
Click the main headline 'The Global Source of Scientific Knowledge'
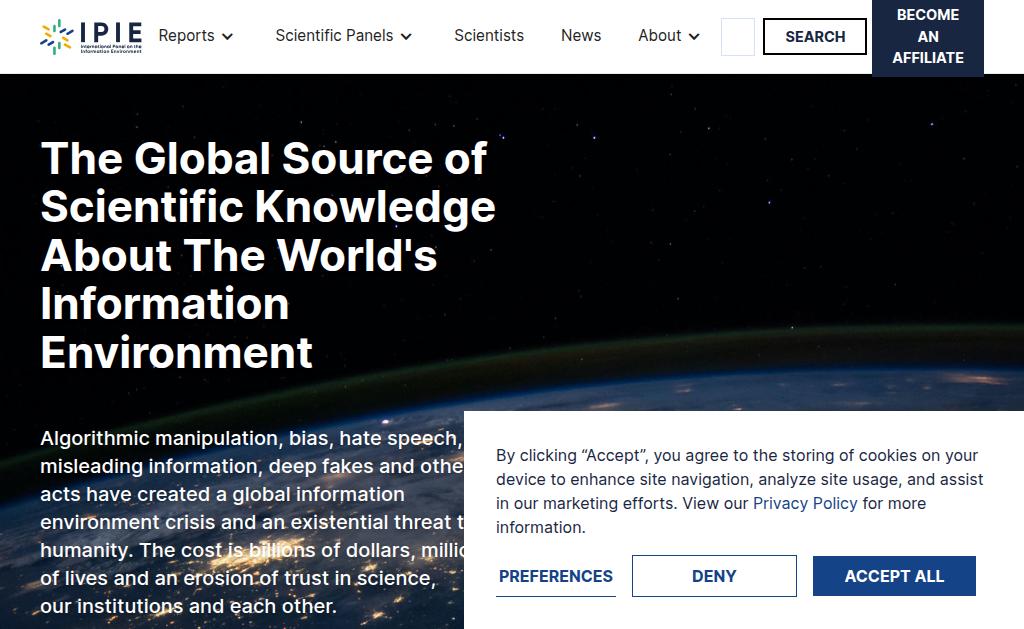(x=268, y=255)
